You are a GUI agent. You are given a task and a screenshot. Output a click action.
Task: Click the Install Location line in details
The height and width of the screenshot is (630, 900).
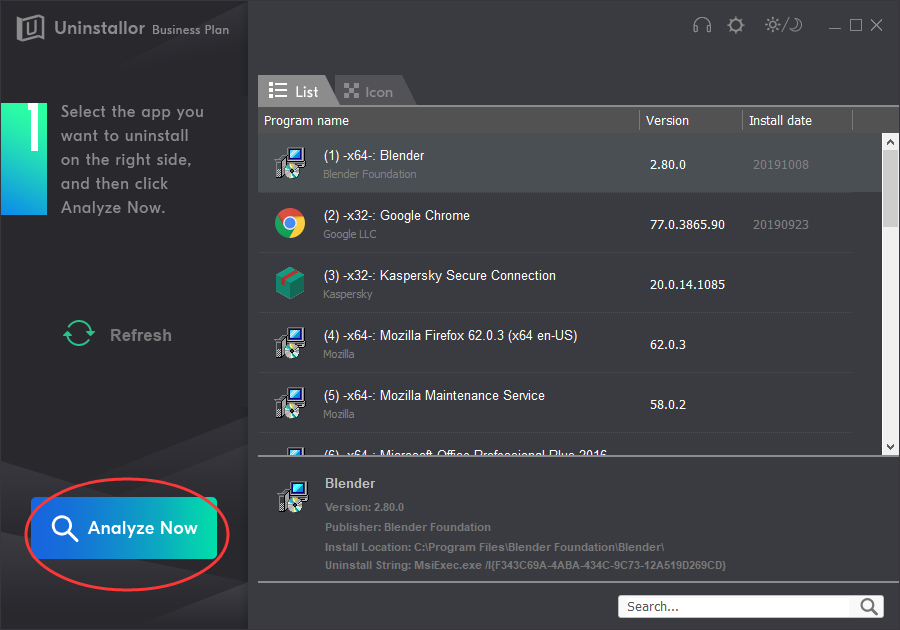[494, 547]
